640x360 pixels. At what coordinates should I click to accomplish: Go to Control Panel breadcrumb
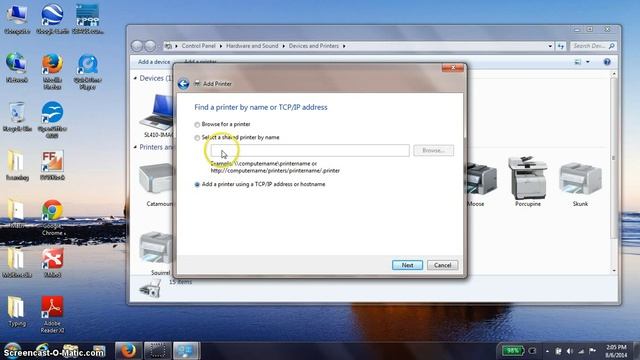tap(198, 46)
